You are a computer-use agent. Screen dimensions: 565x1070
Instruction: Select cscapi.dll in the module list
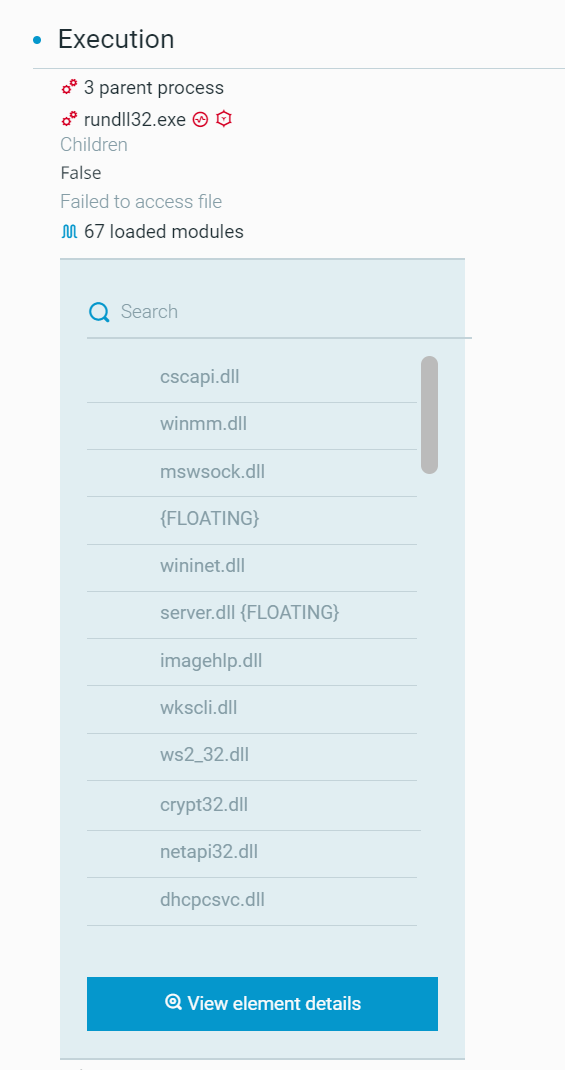pyautogui.click(x=252, y=377)
